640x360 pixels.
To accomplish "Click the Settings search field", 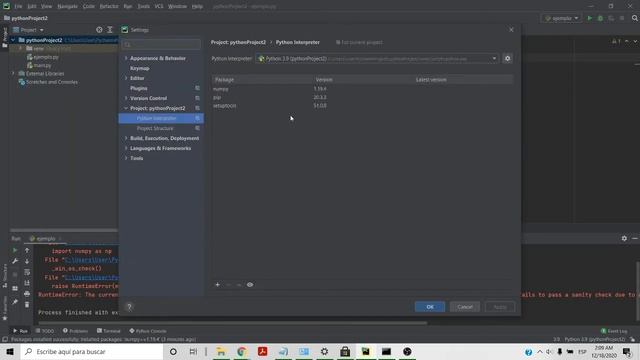I will pos(161,44).
